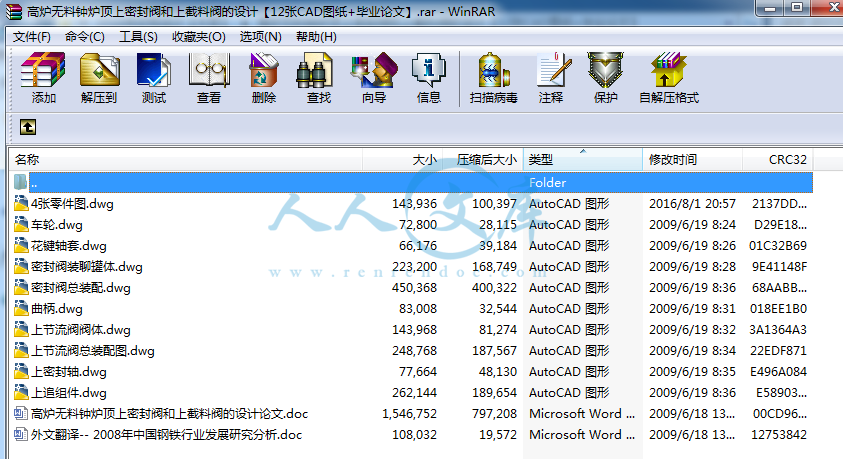
Task: Run the Test (测试) archive tool
Action: [x=154, y=70]
